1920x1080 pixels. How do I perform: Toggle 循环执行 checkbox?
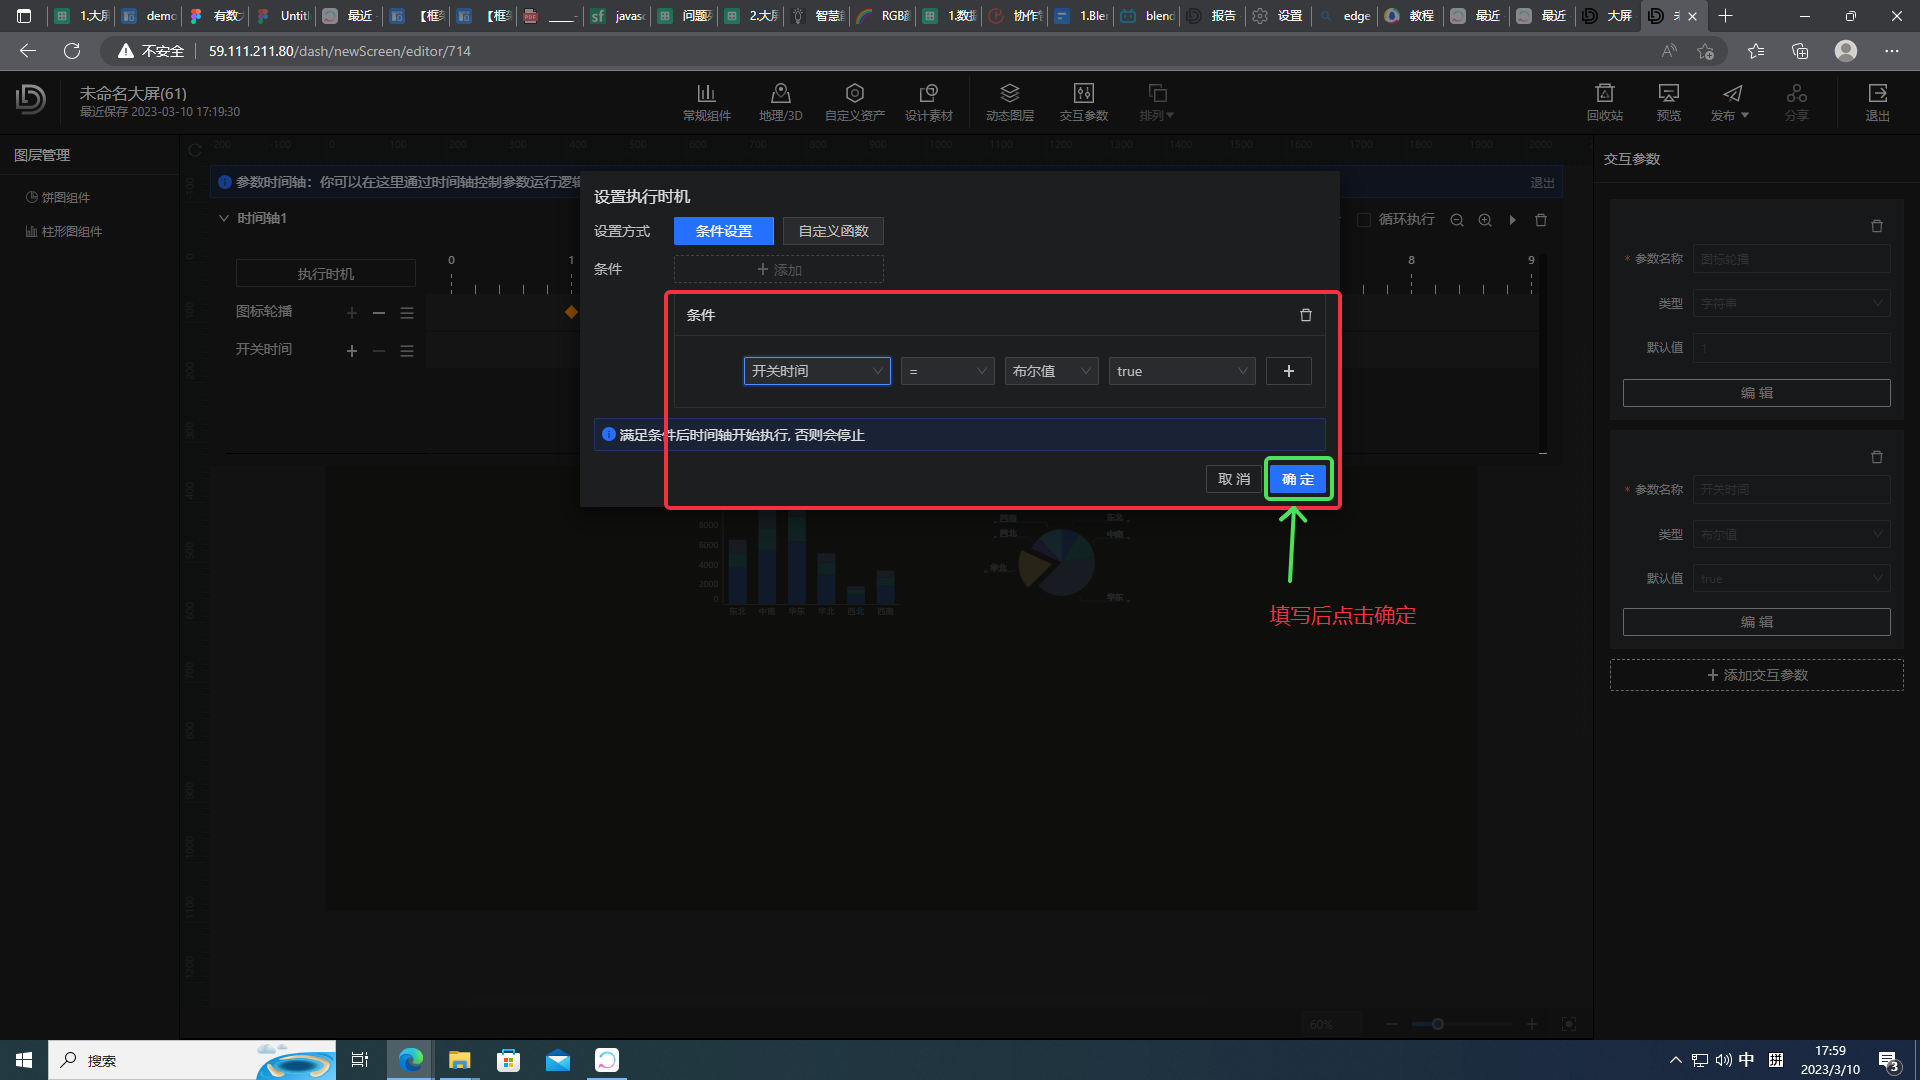coord(1363,219)
